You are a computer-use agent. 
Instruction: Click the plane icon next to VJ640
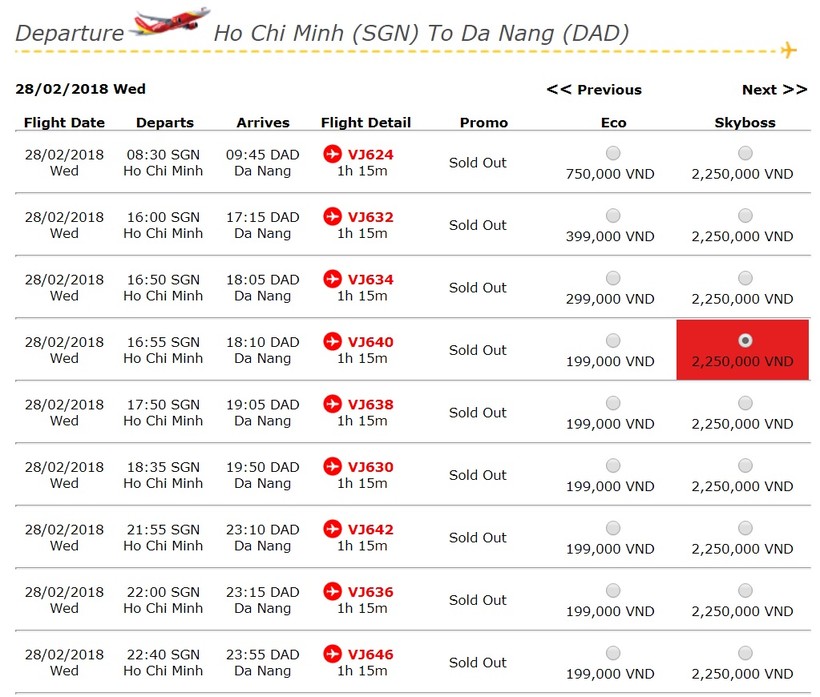coord(332,342)
